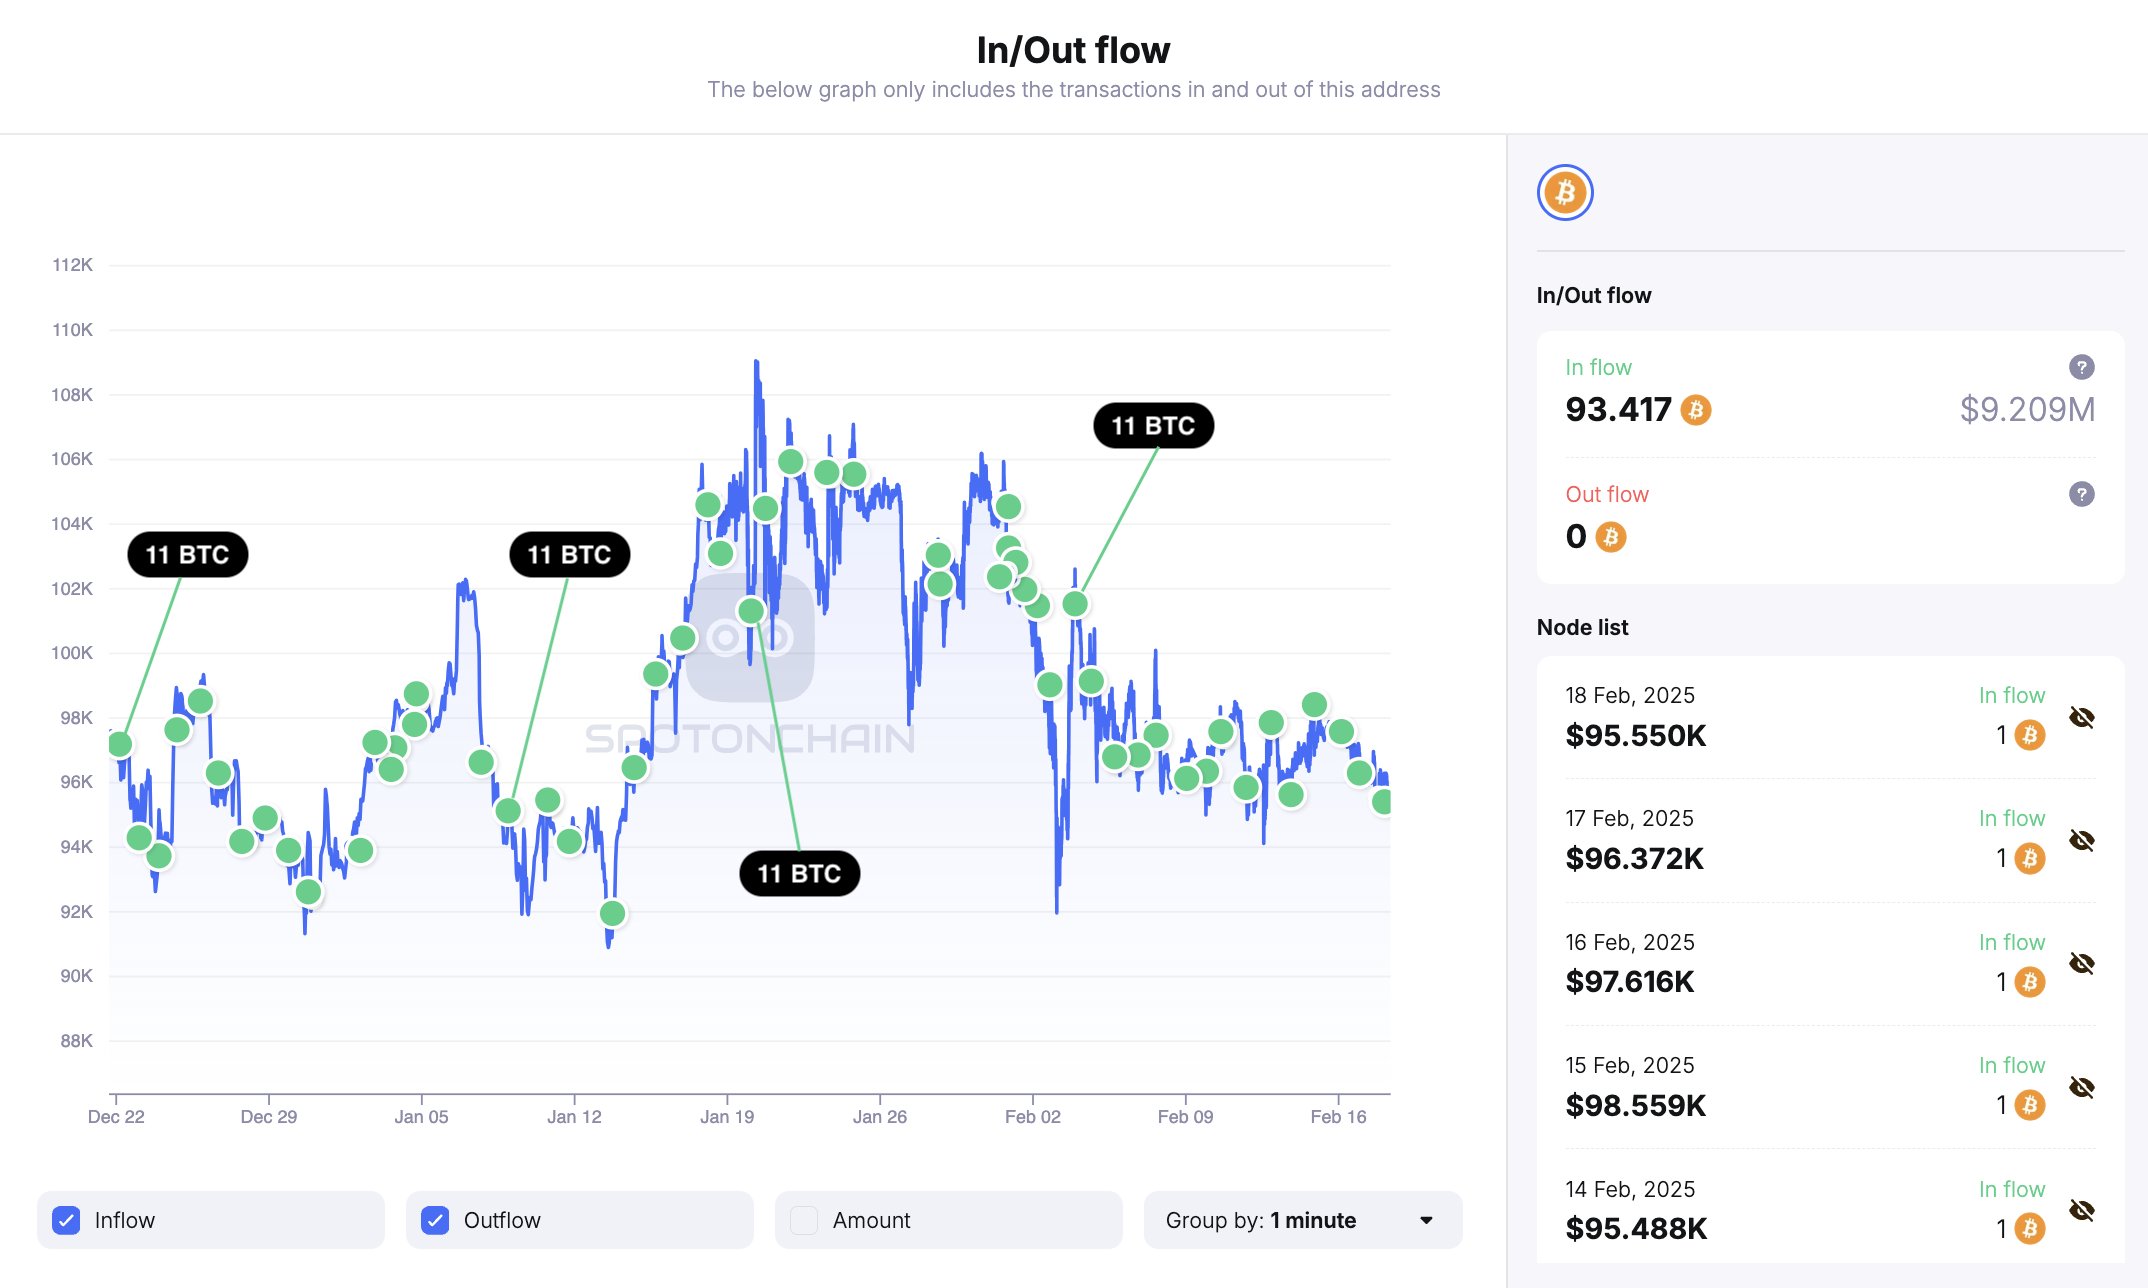Click the Bitcoin coin icon beside 93.417

click(x=1696, y=410)
